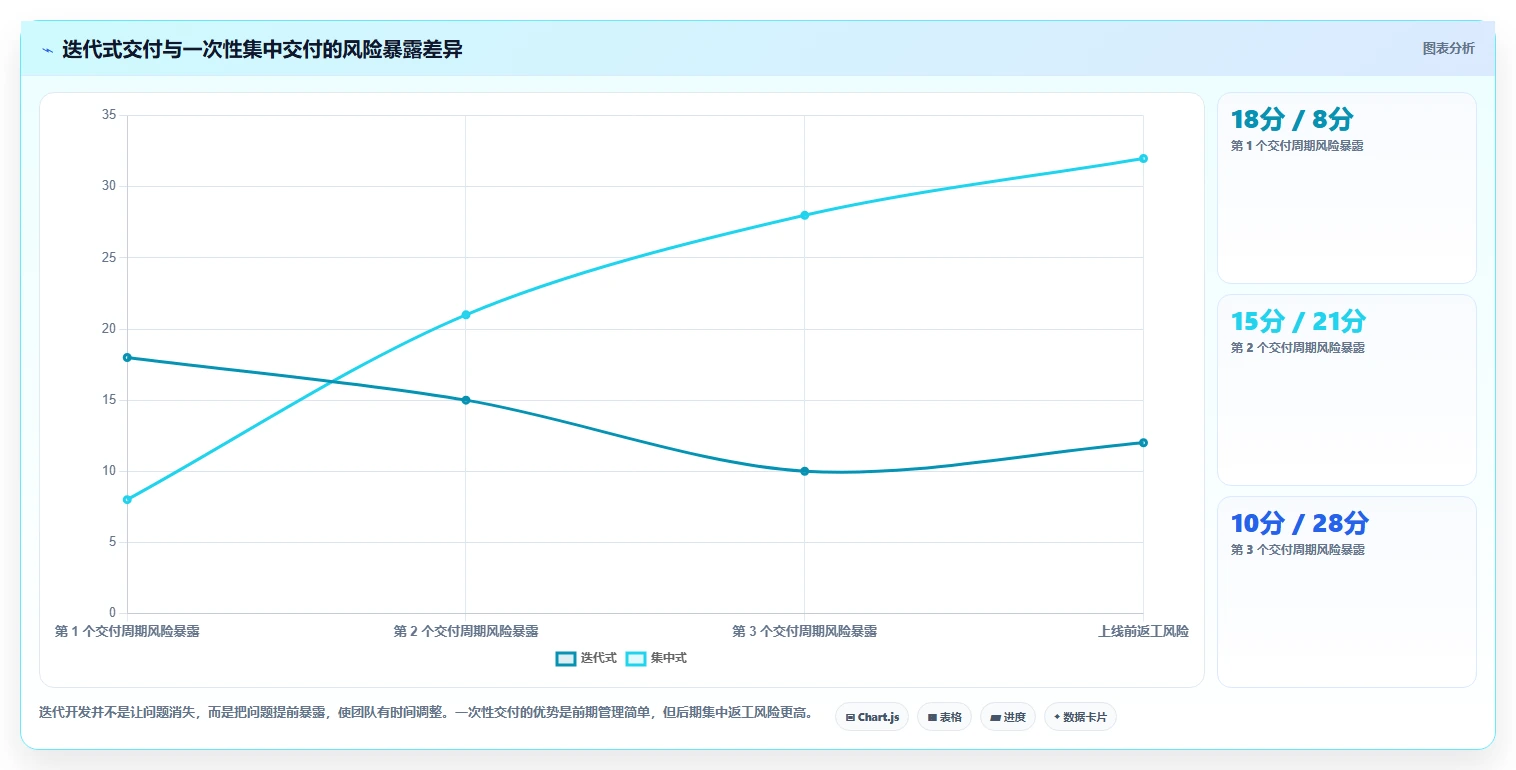
Task: Click the 集中式 data point at value 8
Action: [x=127, y=500]
